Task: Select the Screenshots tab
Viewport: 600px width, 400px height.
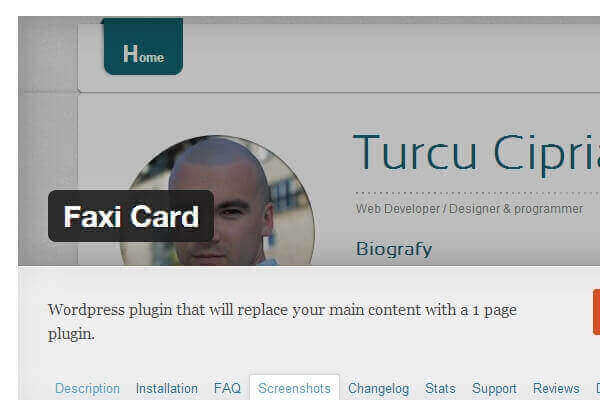Action: tap(294, 388)
